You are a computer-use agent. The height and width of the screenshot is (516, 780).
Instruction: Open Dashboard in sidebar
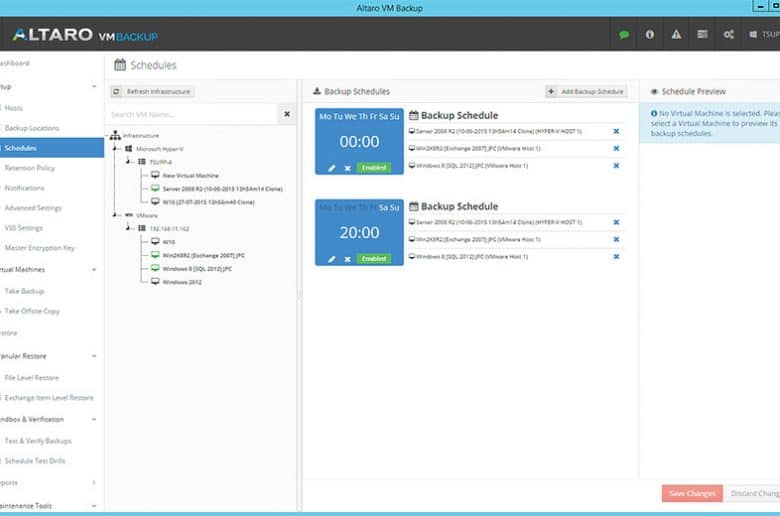(x=15, y=63)
